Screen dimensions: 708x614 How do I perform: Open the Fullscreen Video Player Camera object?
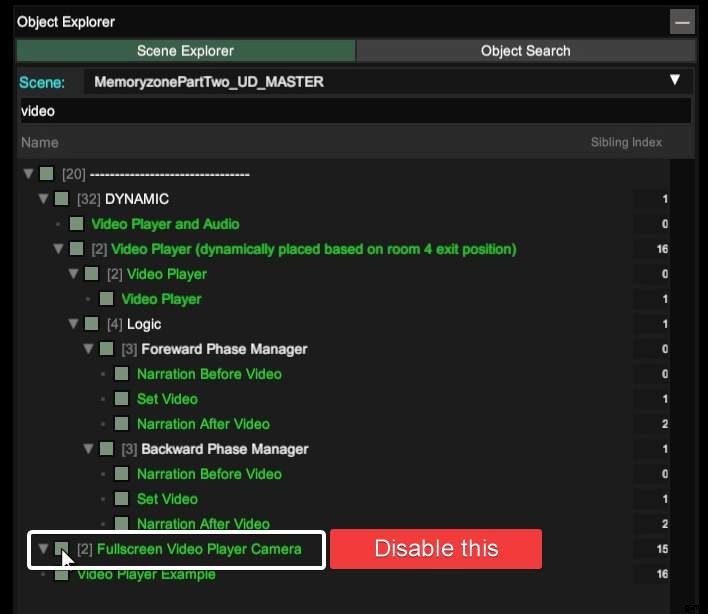click(198, 549)
